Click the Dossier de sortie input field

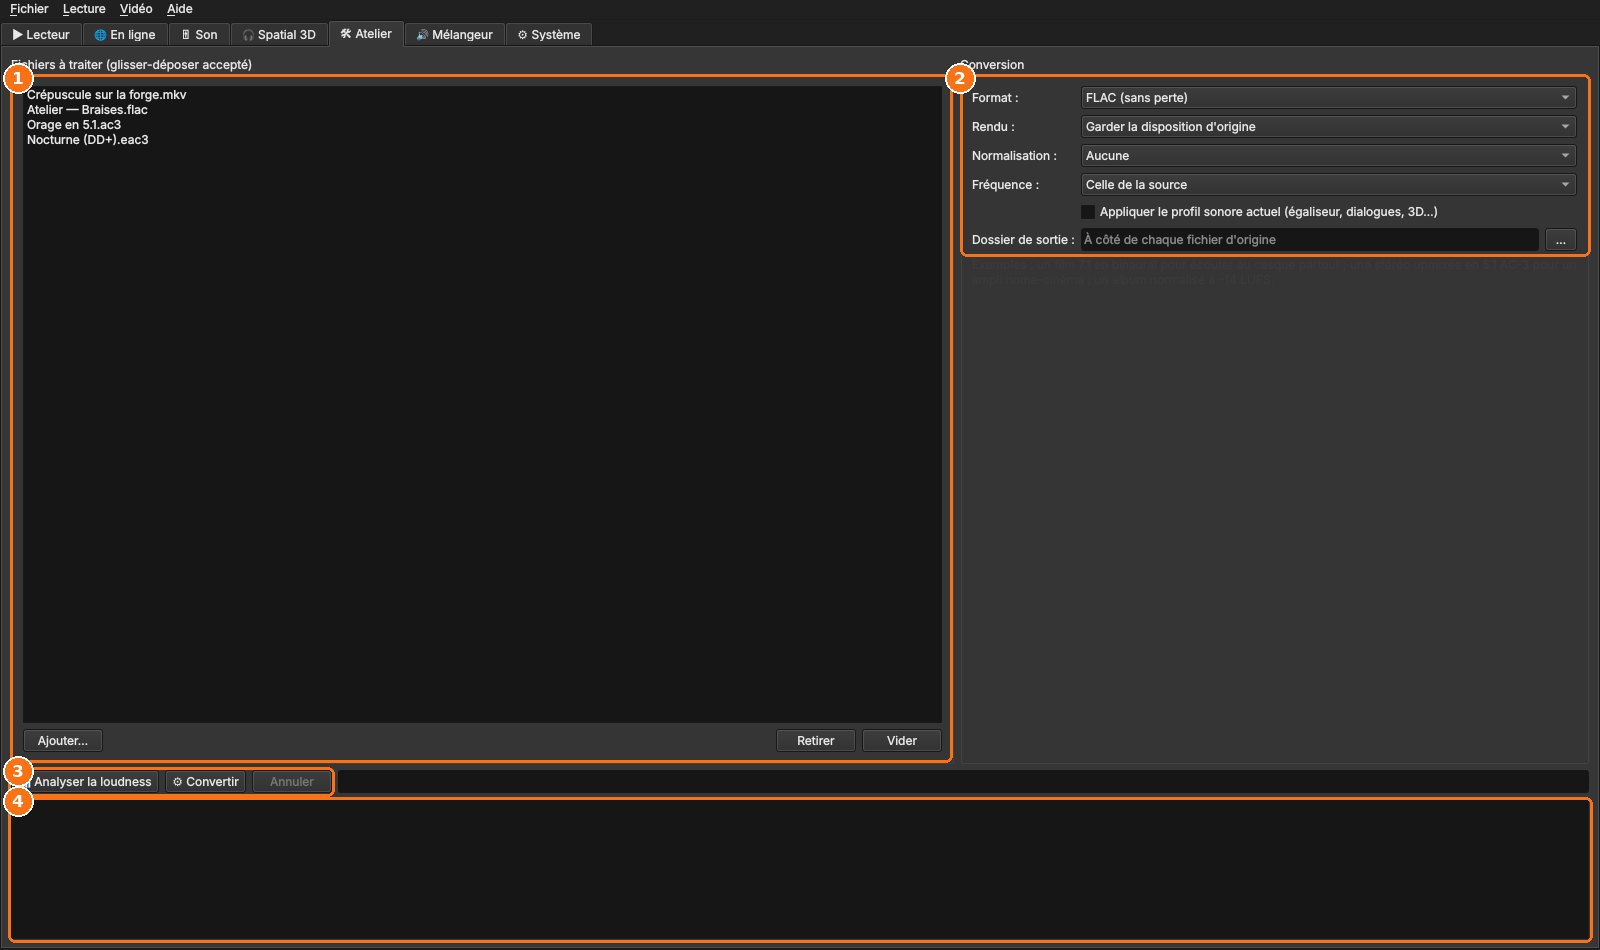pyautogui.click(x=1309, y=240)
